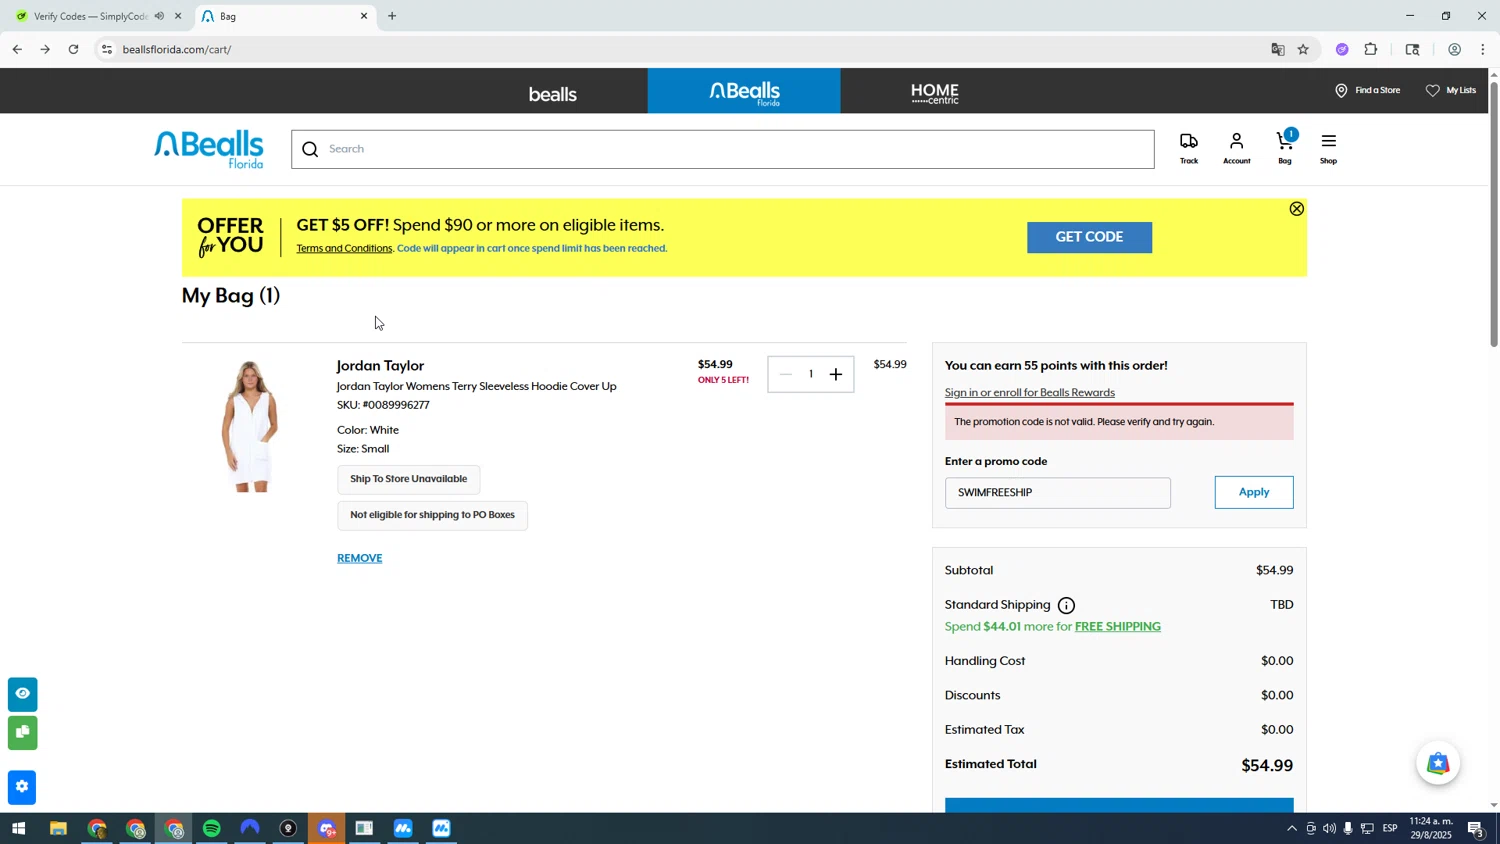
Task: Click the blue gear settings sidebar icon
Action: [x=22, y=787]
